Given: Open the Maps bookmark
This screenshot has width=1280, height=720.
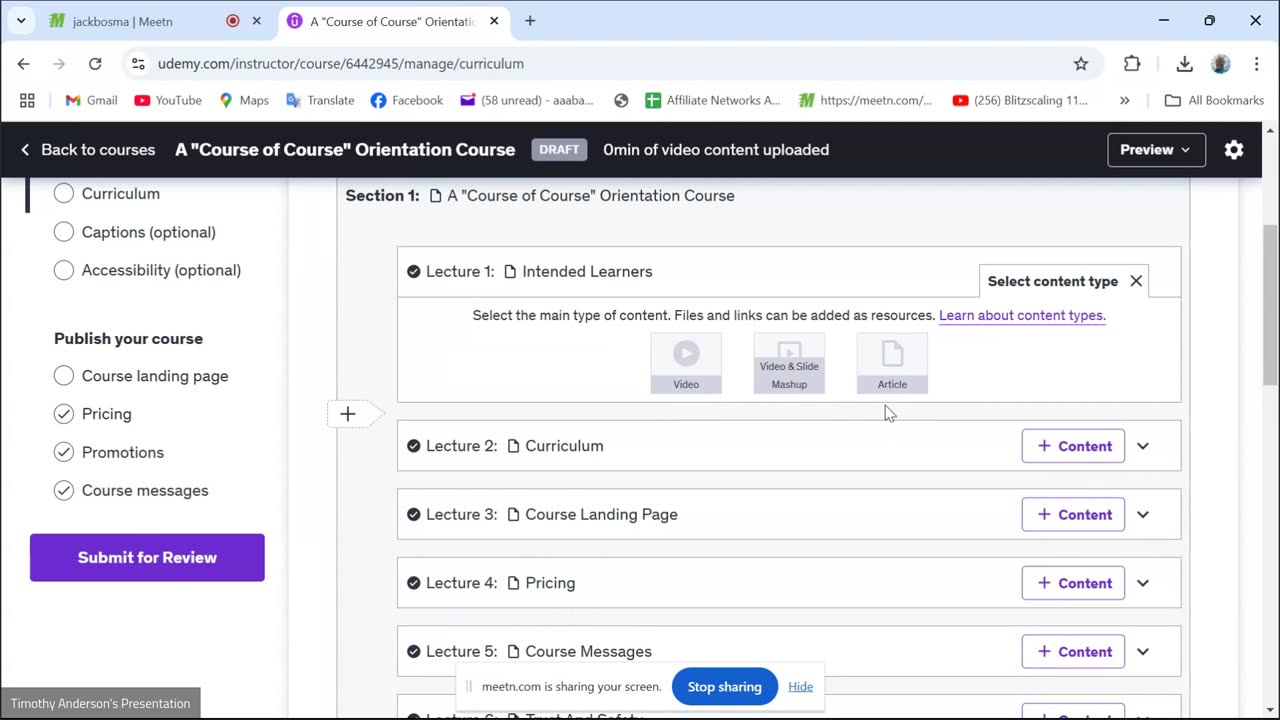Looking at the screenshot, I should [x=244, y=100].
